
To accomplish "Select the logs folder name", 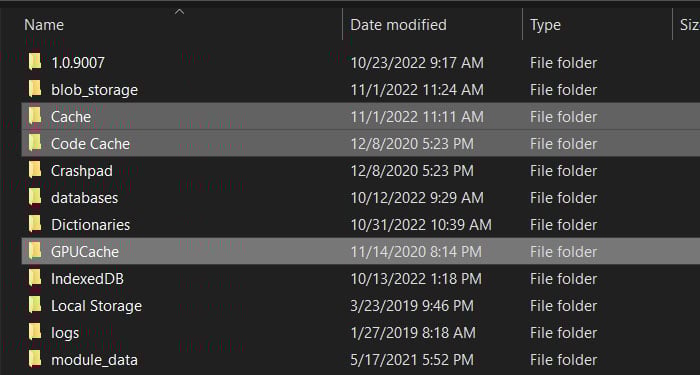I will tap(65, 333).
